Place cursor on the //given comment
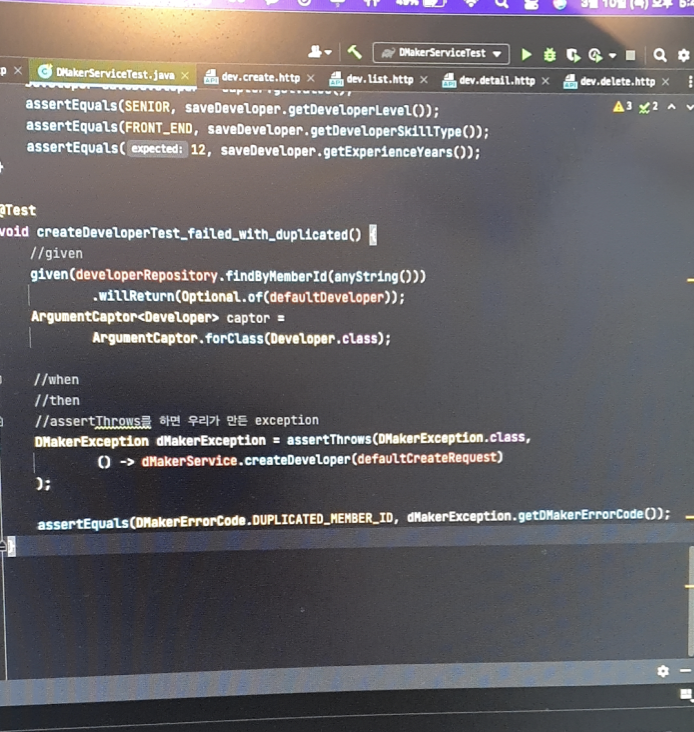 (56, 253)
